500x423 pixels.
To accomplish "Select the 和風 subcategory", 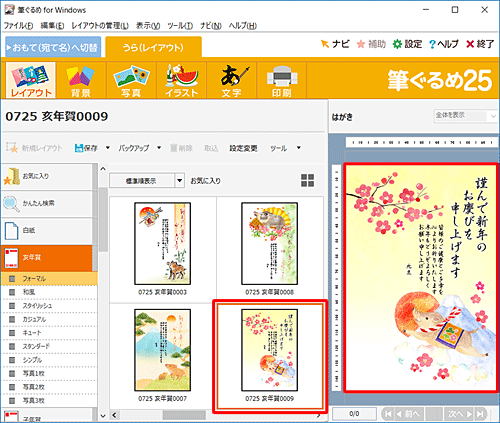I will [49, 292].
